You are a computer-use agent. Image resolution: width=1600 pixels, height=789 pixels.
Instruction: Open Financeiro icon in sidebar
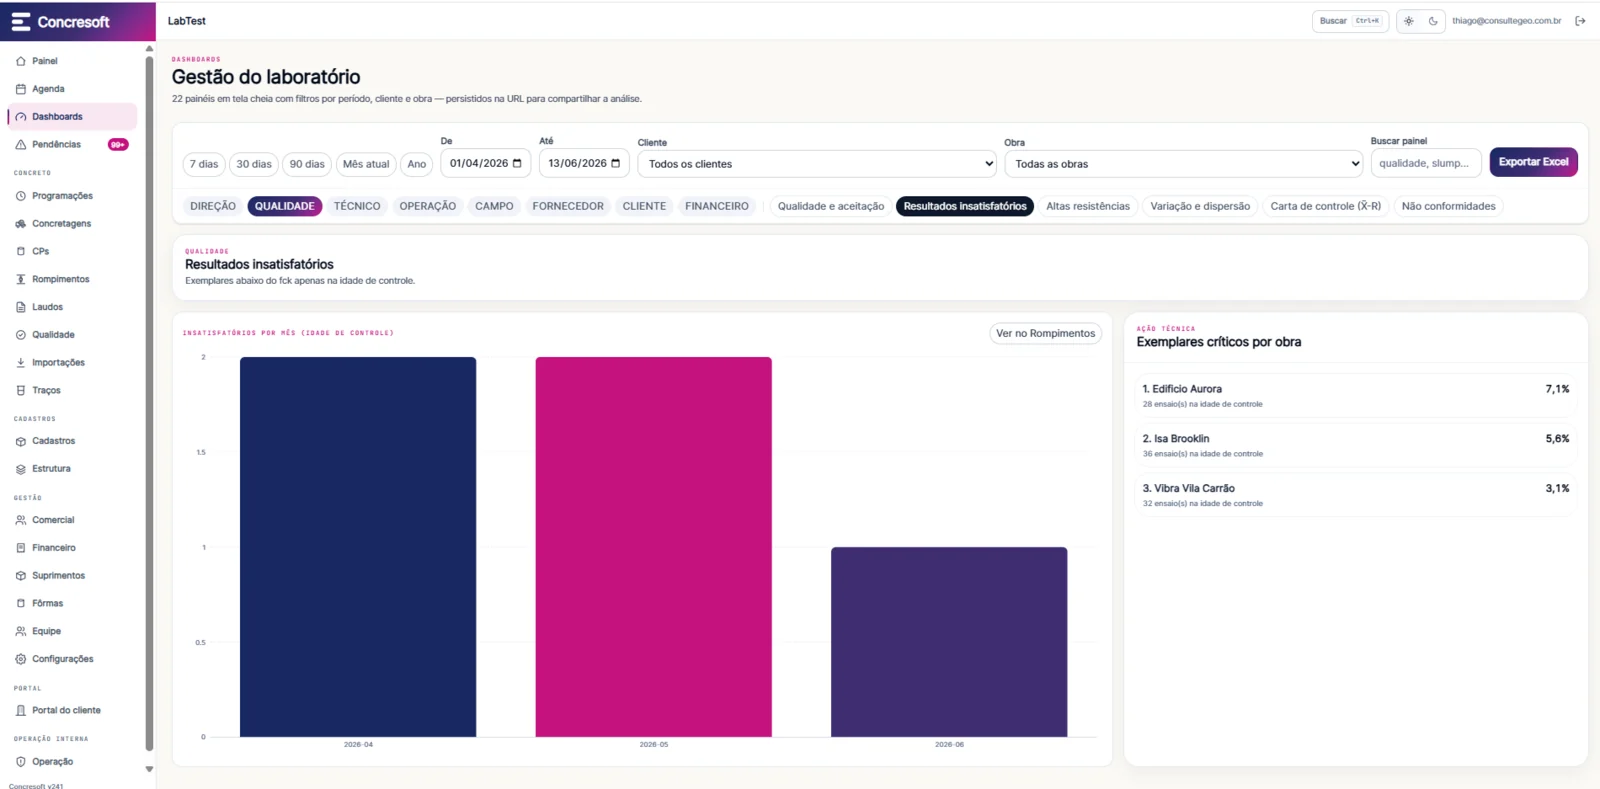point(20,548)
